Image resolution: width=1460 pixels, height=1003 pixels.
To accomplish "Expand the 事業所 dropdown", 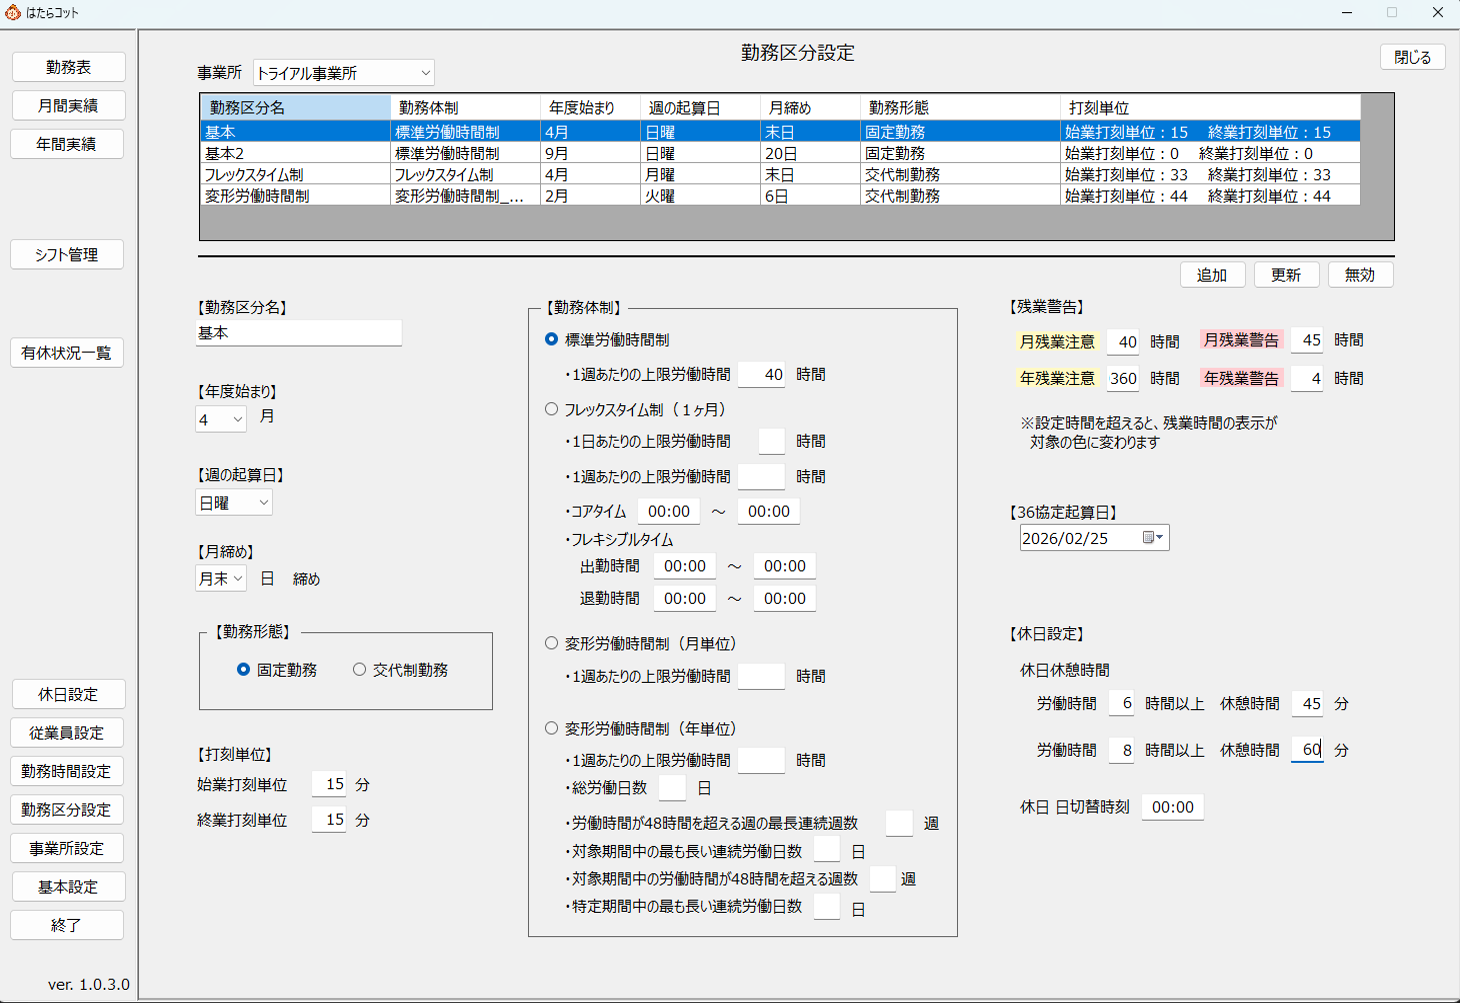I will [425, 73].
